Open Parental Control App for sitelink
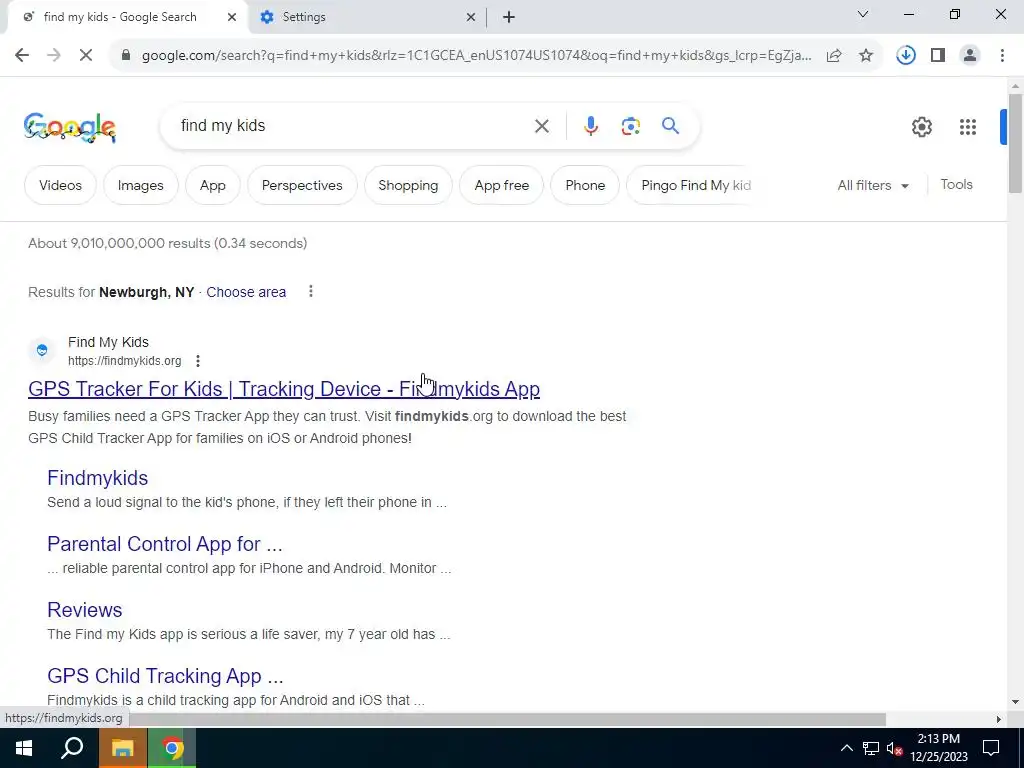The image size is (1024, 768). click(165, 544)
